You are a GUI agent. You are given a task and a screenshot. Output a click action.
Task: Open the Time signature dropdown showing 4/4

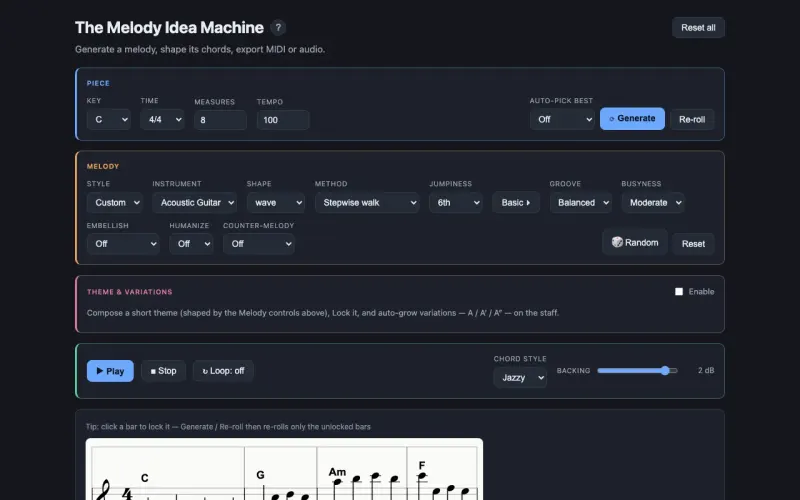pos(162,119)
